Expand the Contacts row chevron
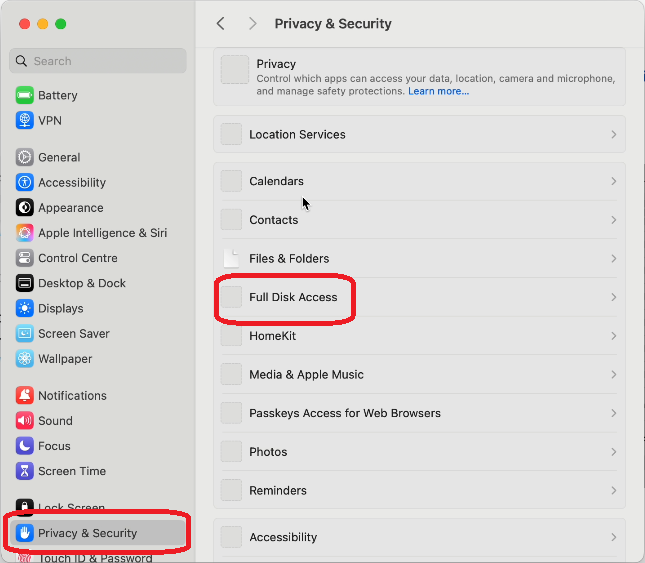645x563 pixels. click(614, 220)
